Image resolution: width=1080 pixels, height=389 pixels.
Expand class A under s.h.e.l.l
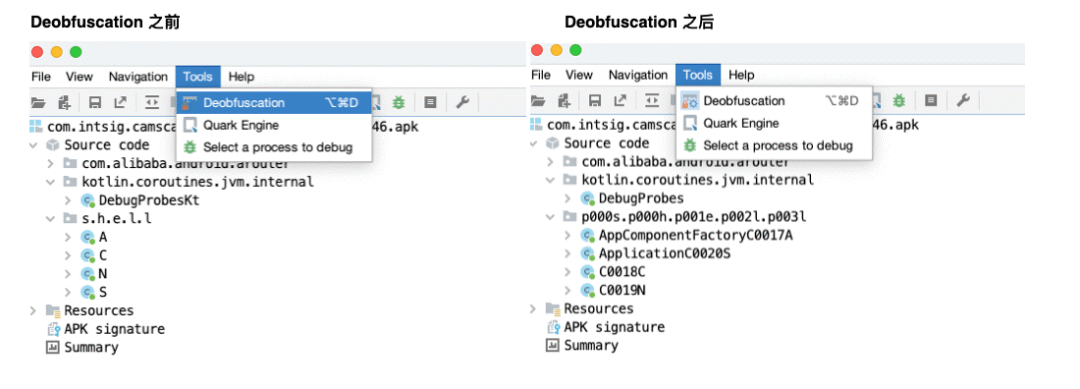point(68,237)
